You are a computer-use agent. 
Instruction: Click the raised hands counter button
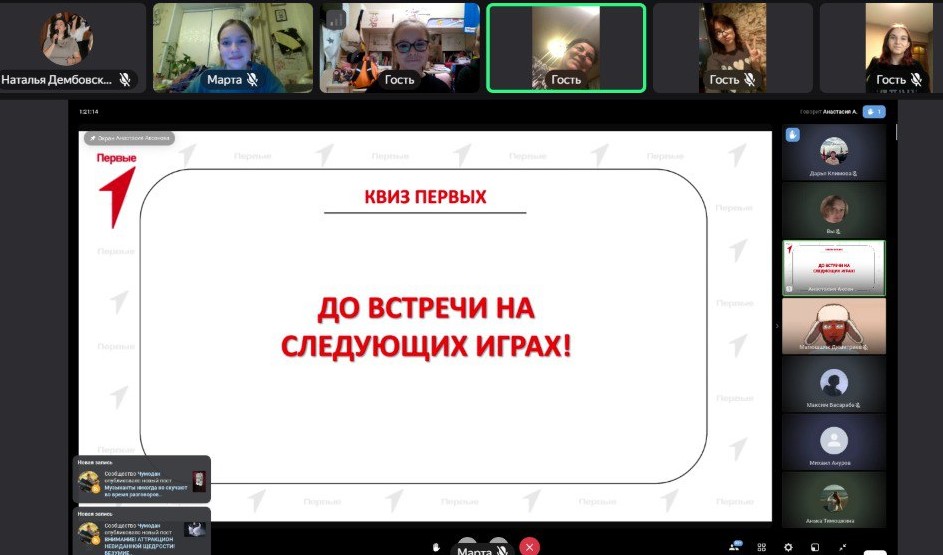pyautogui.click(x=874, y=112)
